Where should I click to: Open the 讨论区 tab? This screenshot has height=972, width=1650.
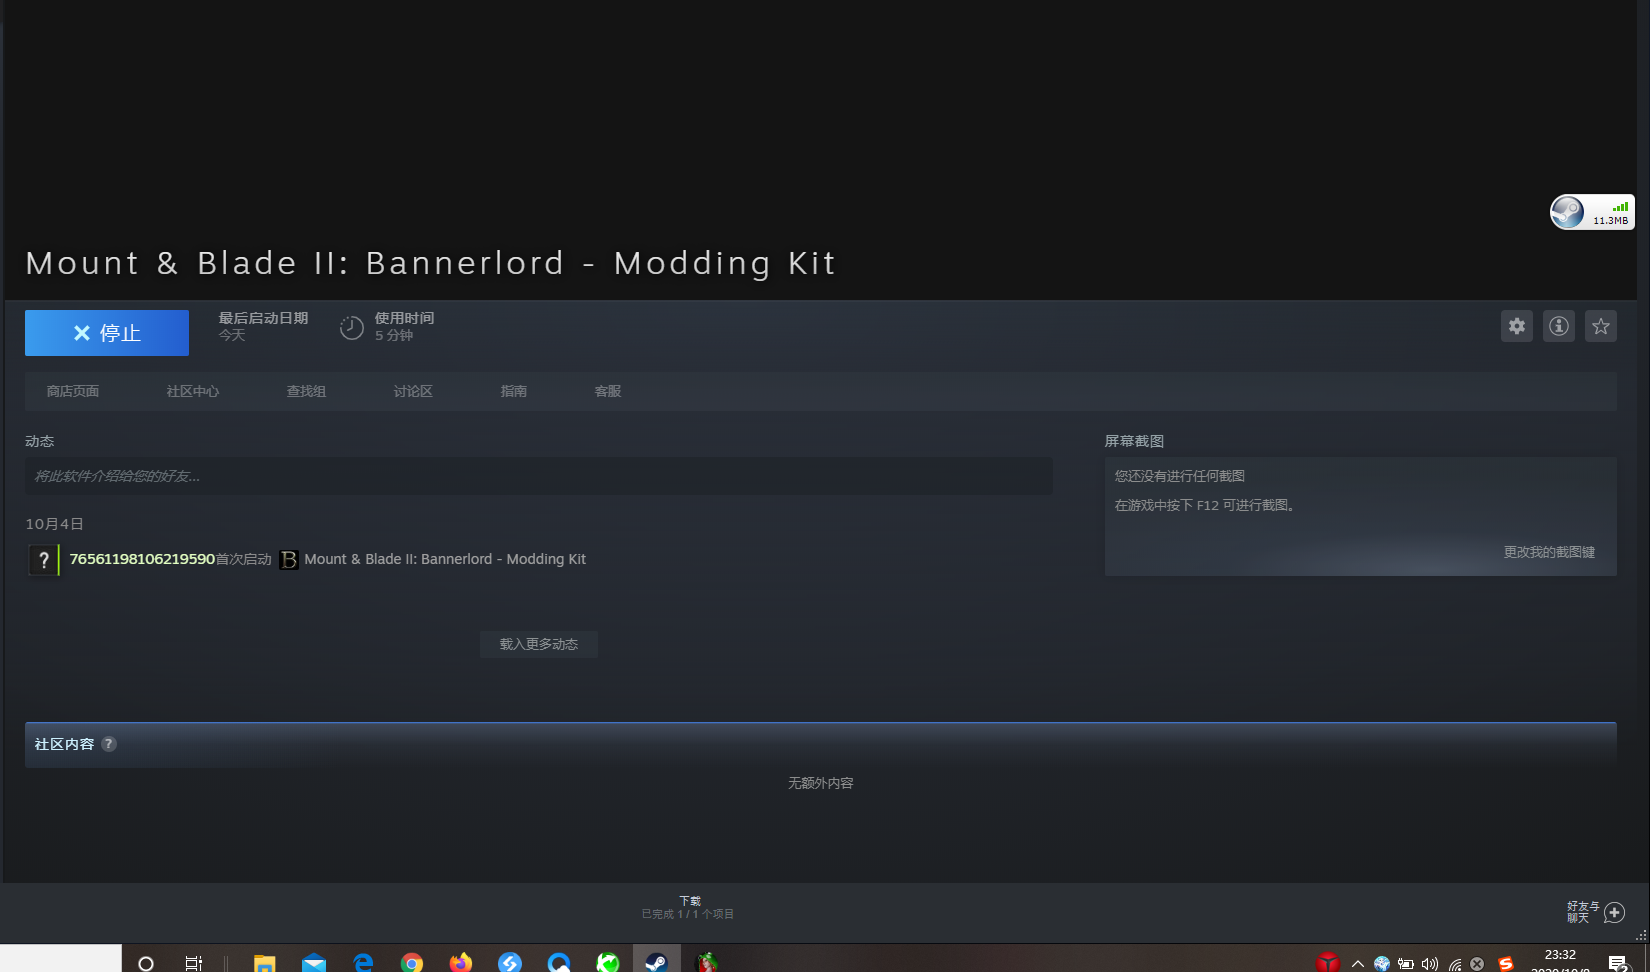(x=413, y=391)
